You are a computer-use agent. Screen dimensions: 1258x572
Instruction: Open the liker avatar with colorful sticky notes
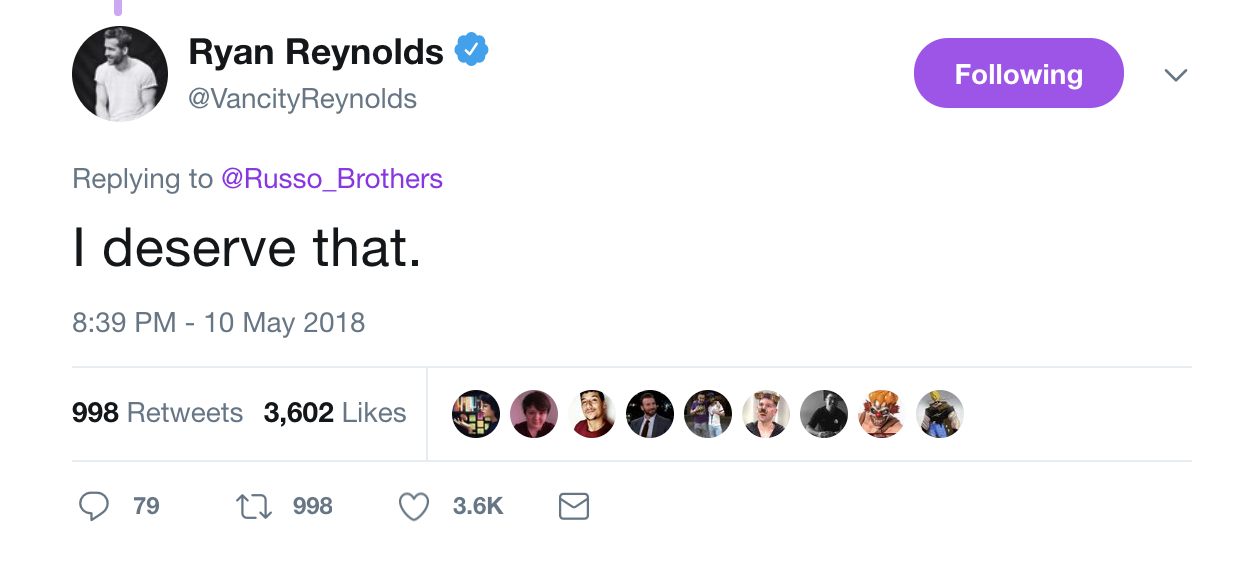pyautogui.click(x=476, y=413)
